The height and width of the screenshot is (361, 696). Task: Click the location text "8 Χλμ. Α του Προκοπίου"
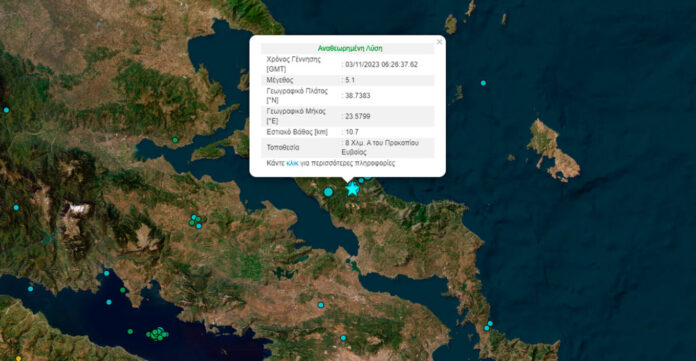coord(382,143)
